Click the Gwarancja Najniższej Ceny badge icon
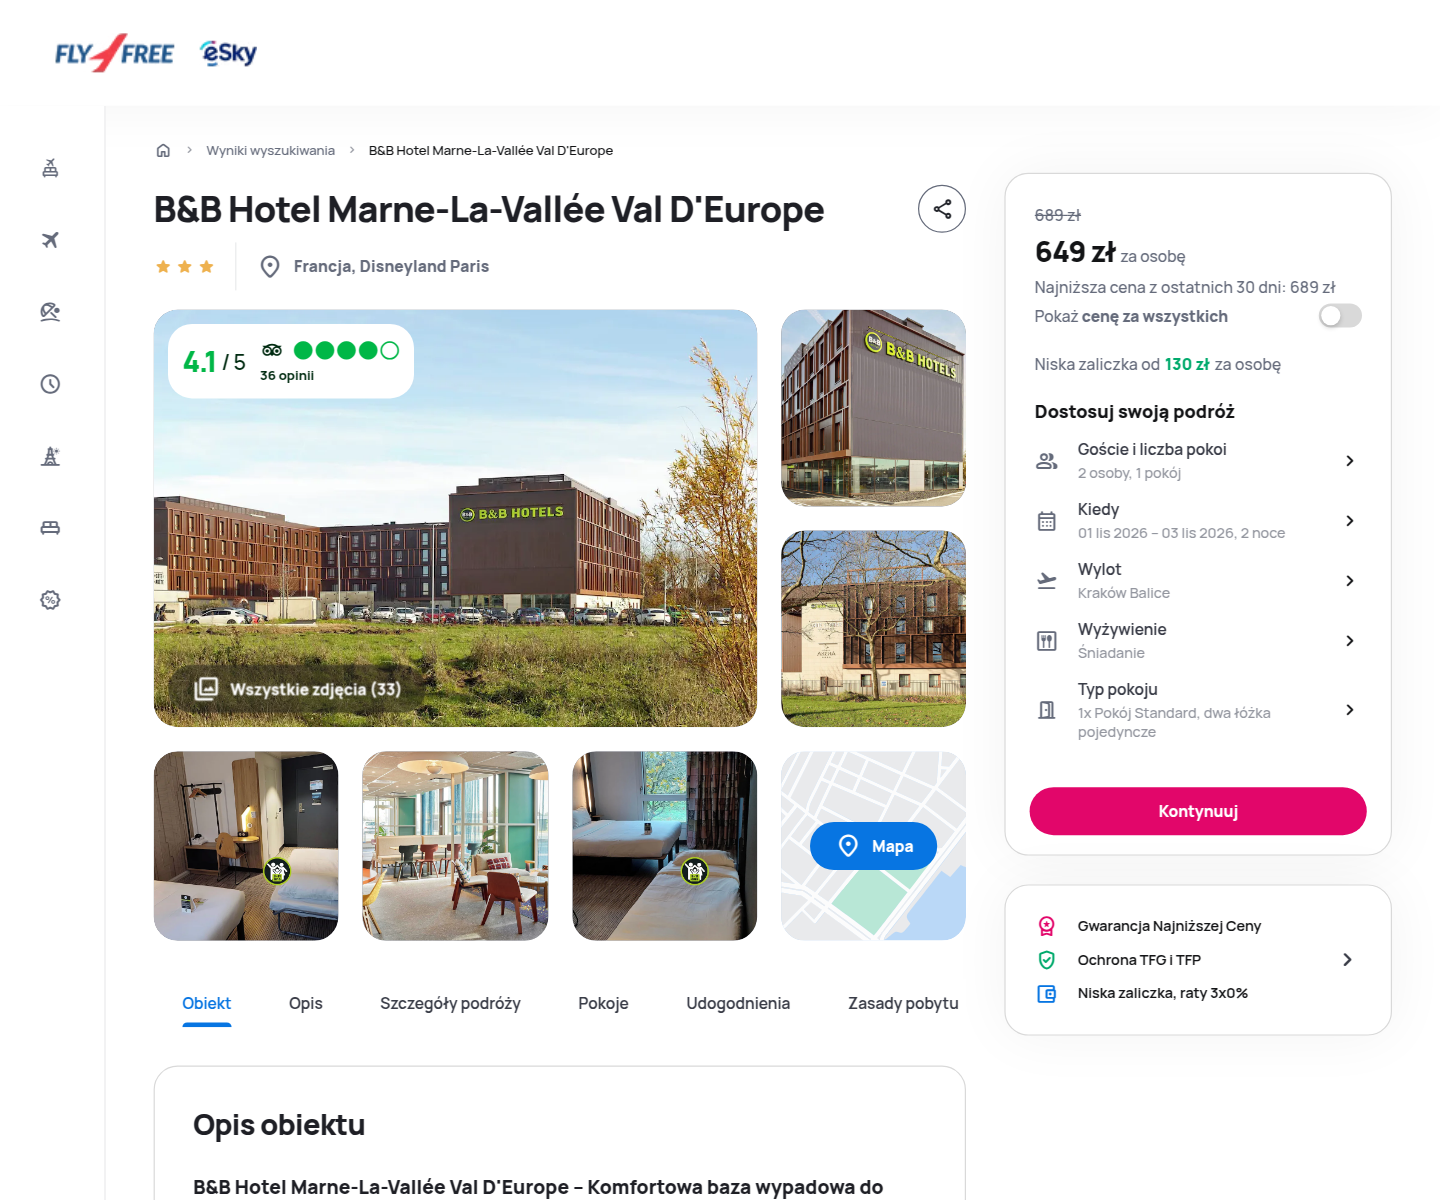This screenshot has height=1200, width=1440. (x=1047, y=926)
